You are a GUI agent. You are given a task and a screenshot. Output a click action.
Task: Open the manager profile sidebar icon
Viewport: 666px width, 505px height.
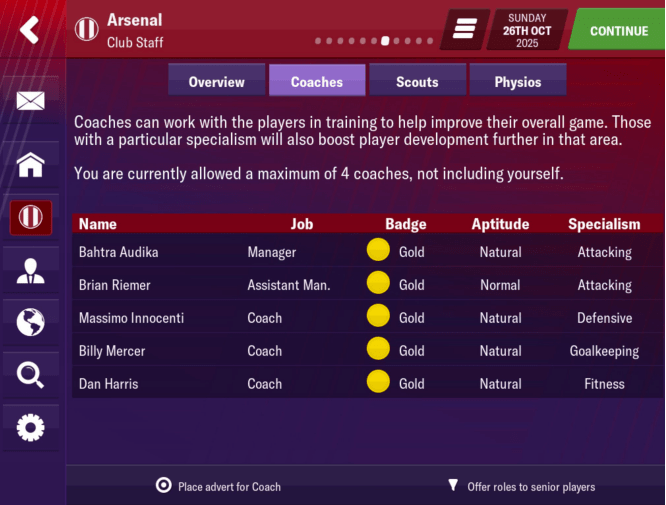(31, 270)
